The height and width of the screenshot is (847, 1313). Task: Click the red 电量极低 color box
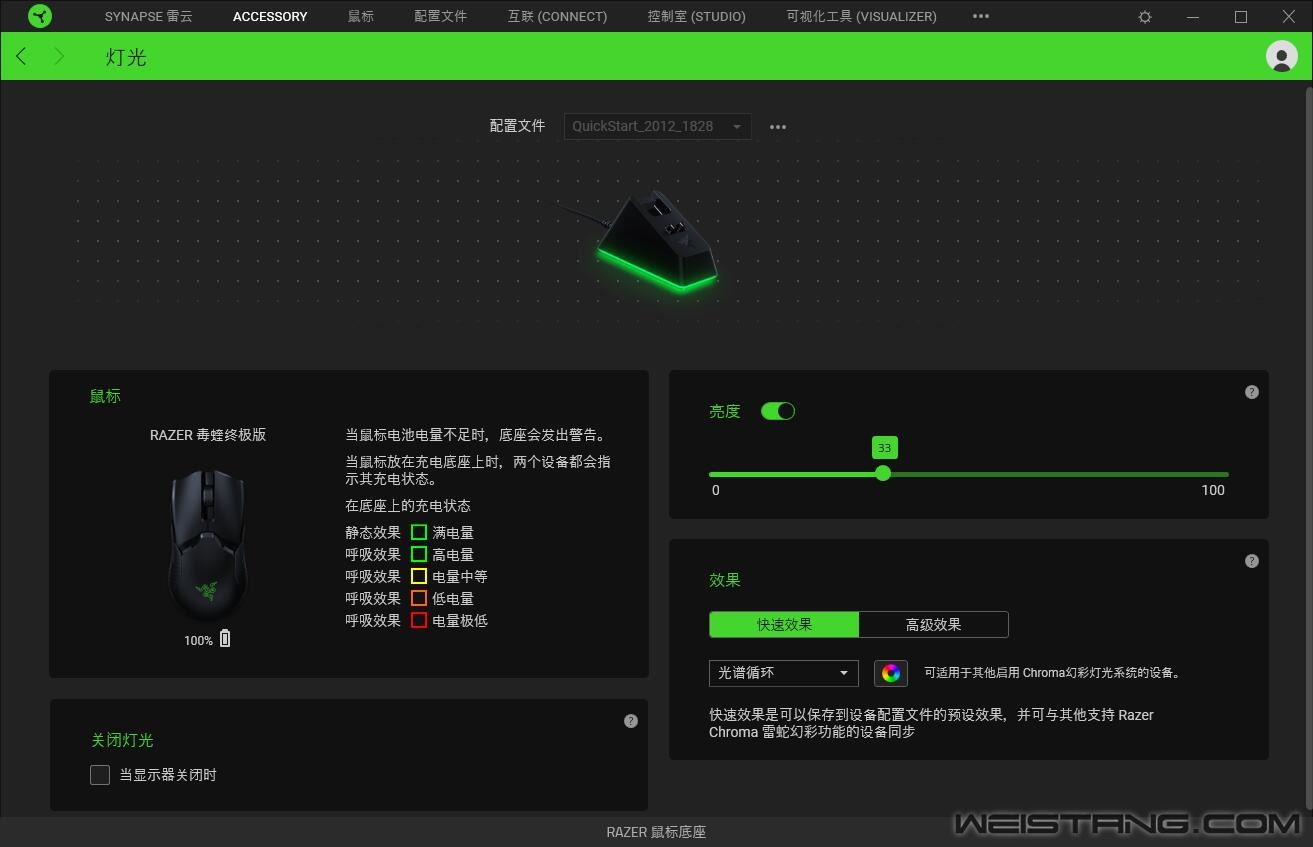point(419,621)
